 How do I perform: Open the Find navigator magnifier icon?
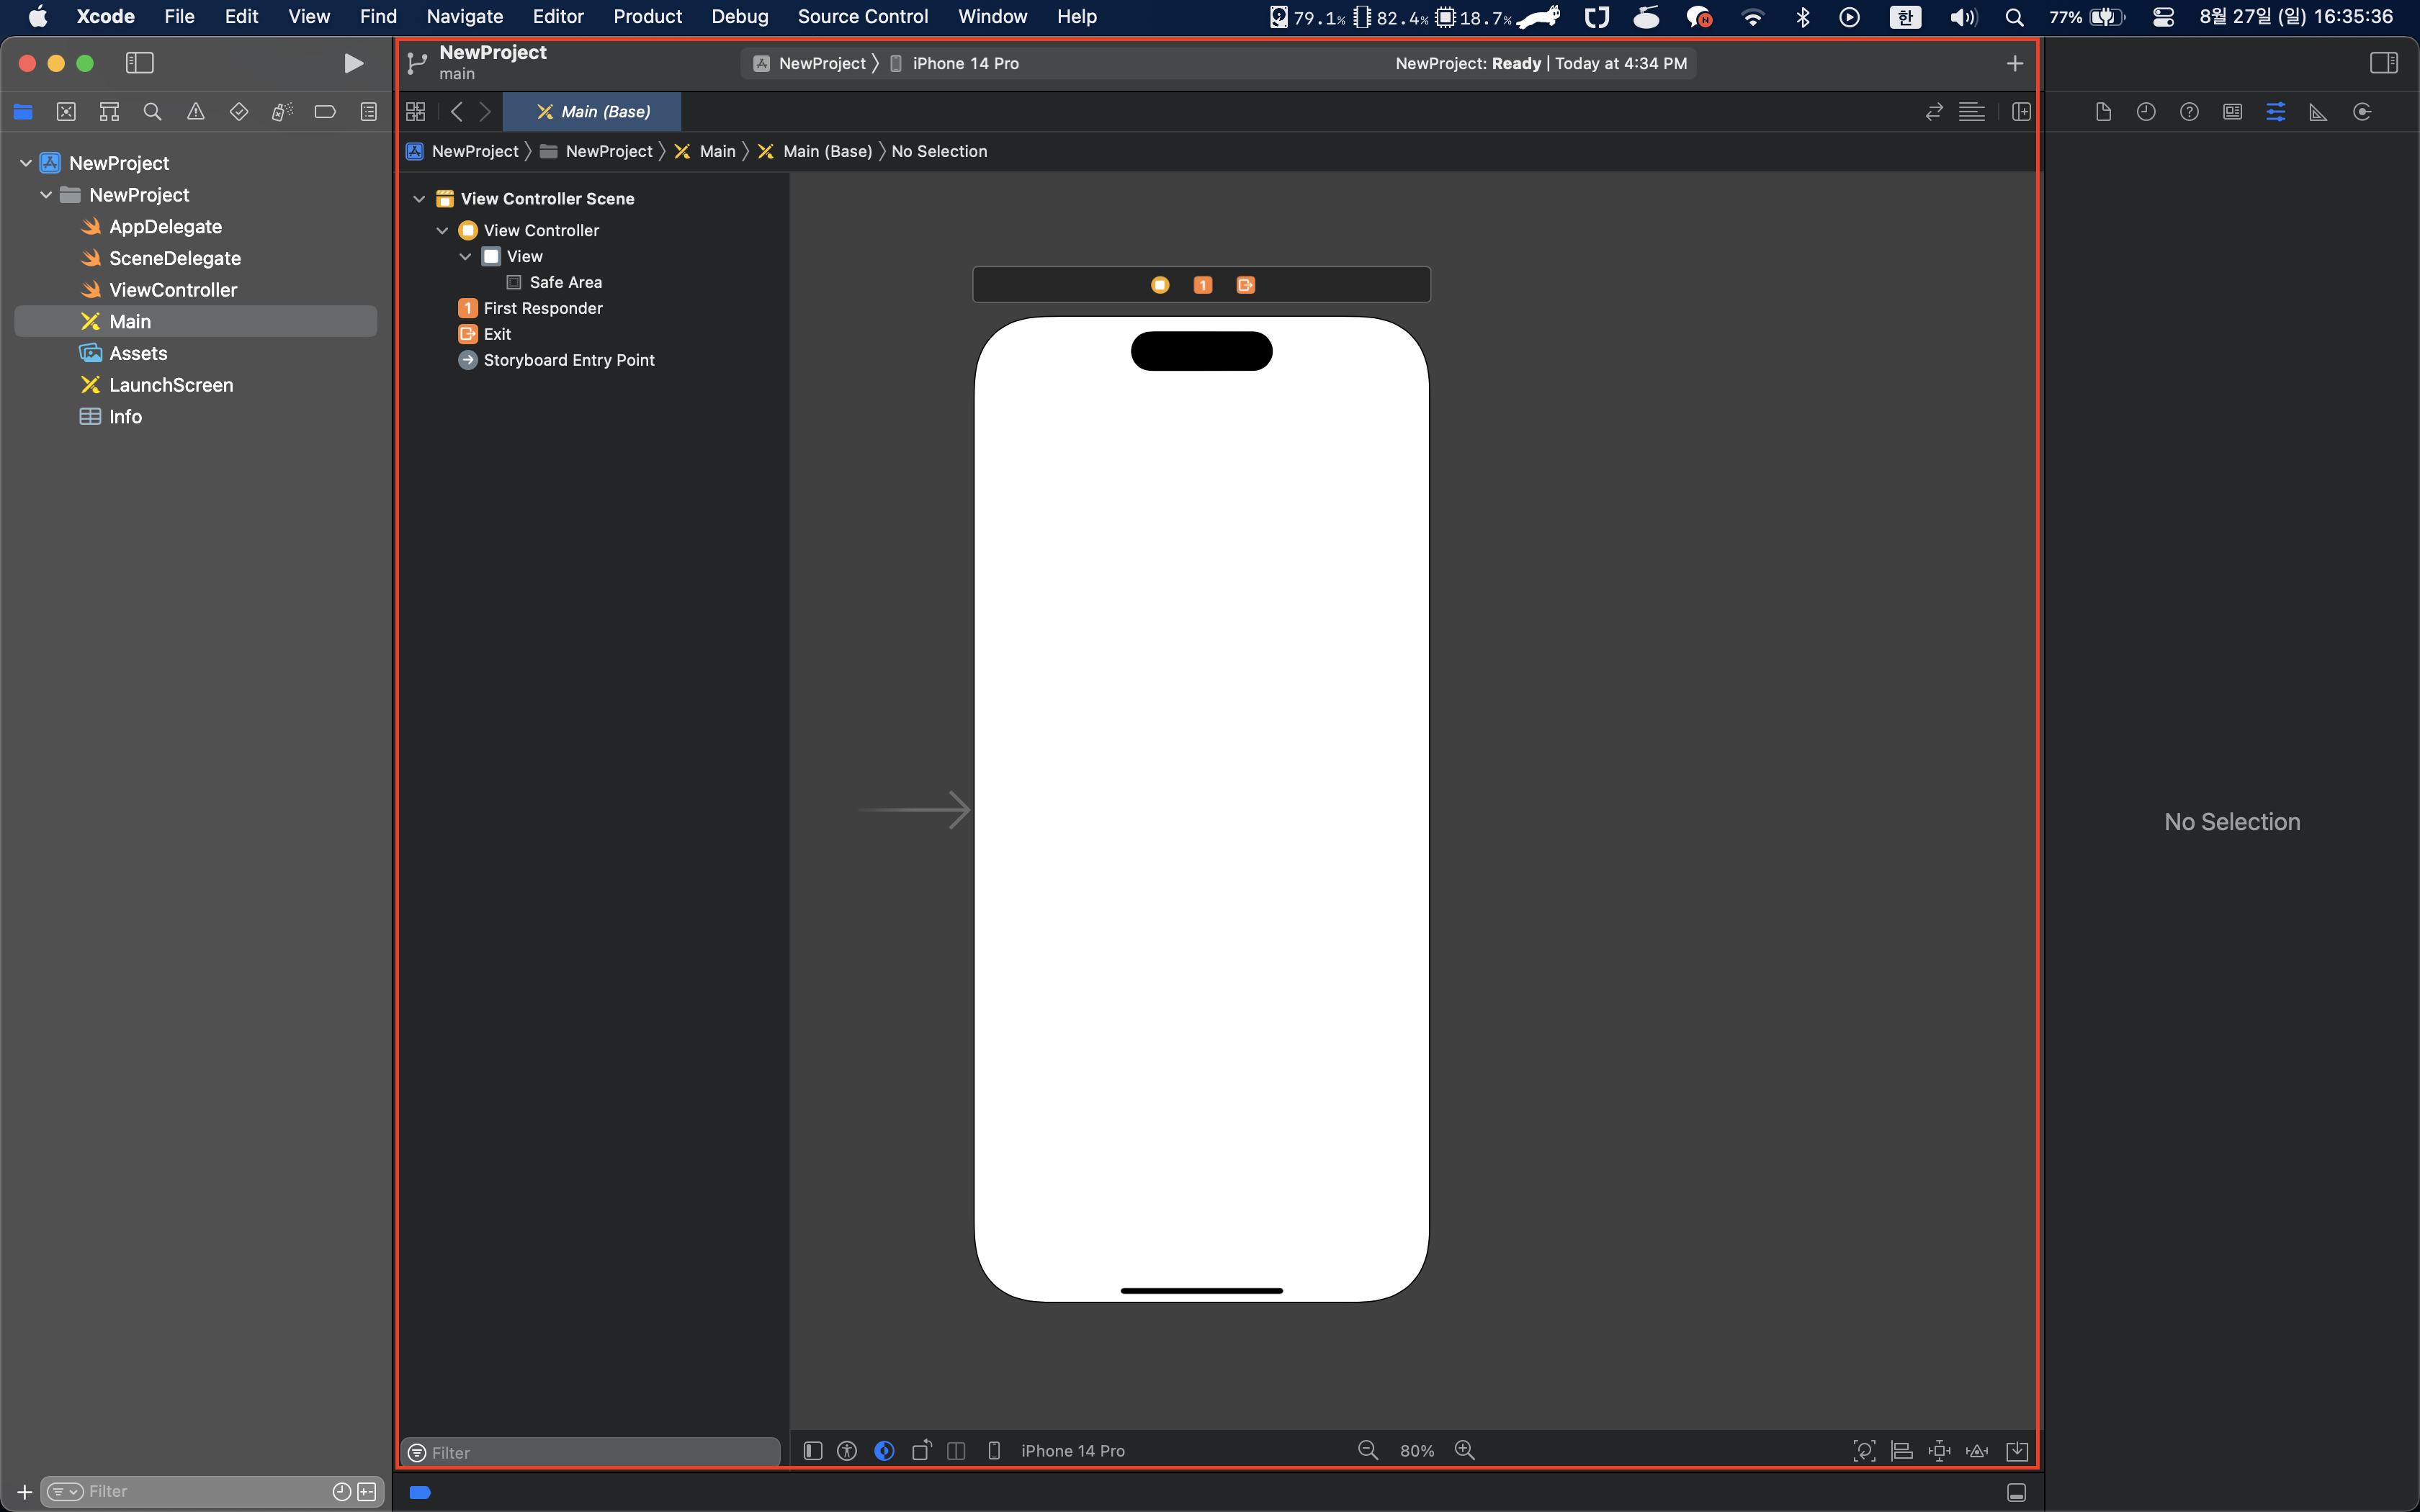152,112
